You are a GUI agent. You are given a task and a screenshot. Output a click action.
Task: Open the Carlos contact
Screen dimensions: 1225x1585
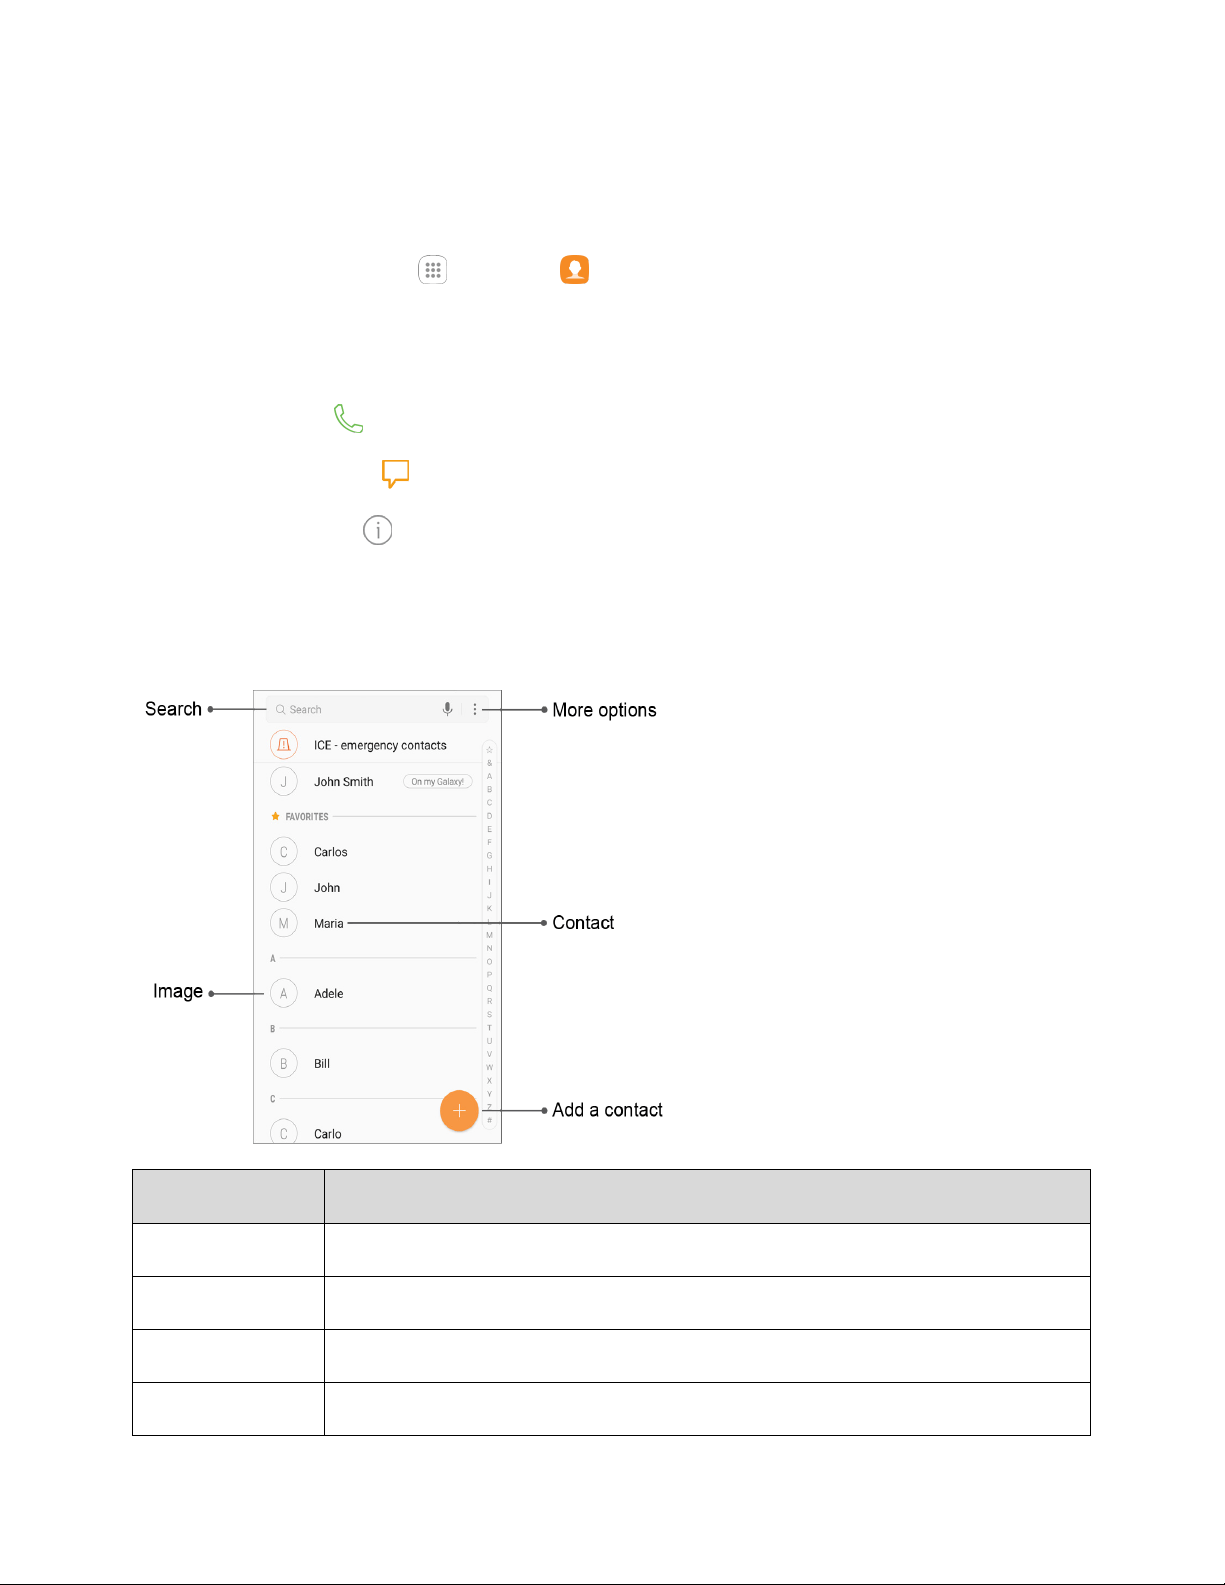click(x=331, y=852)
